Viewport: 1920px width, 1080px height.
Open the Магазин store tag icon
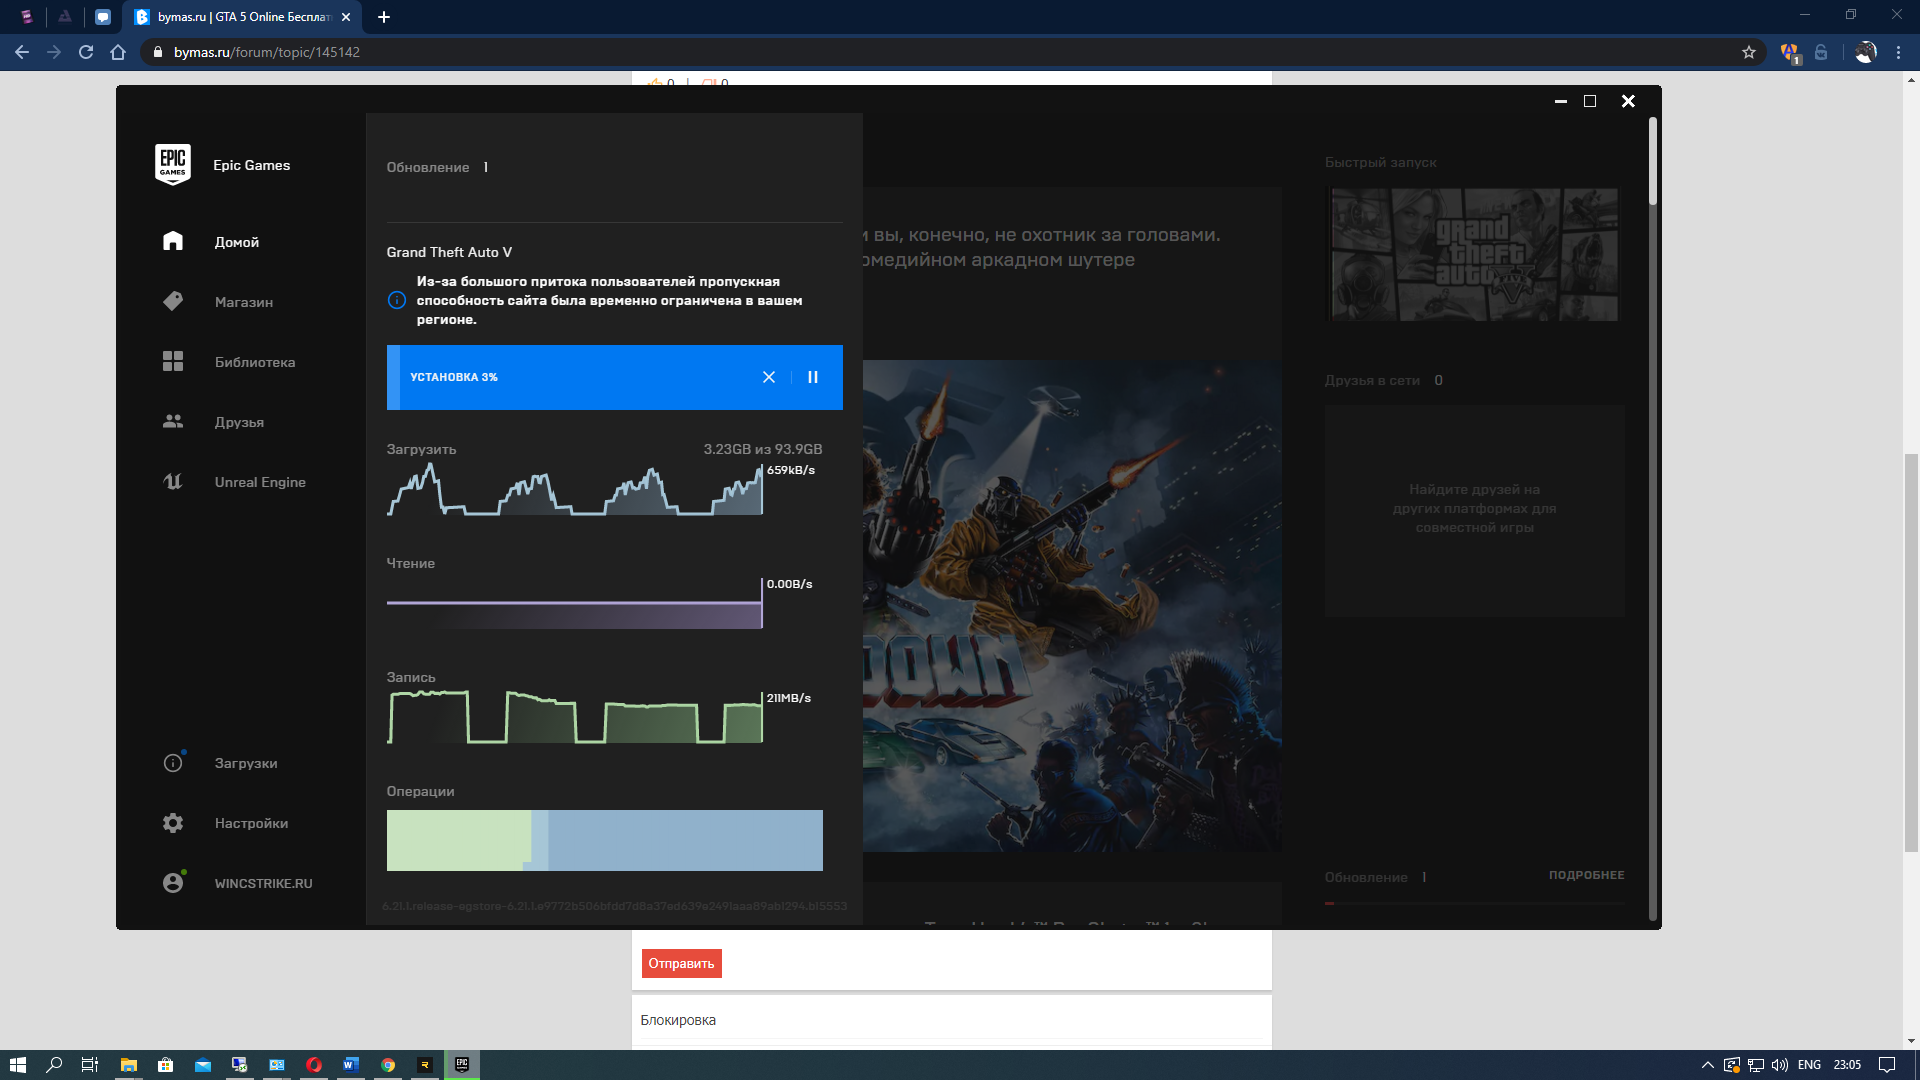(173, 301)
